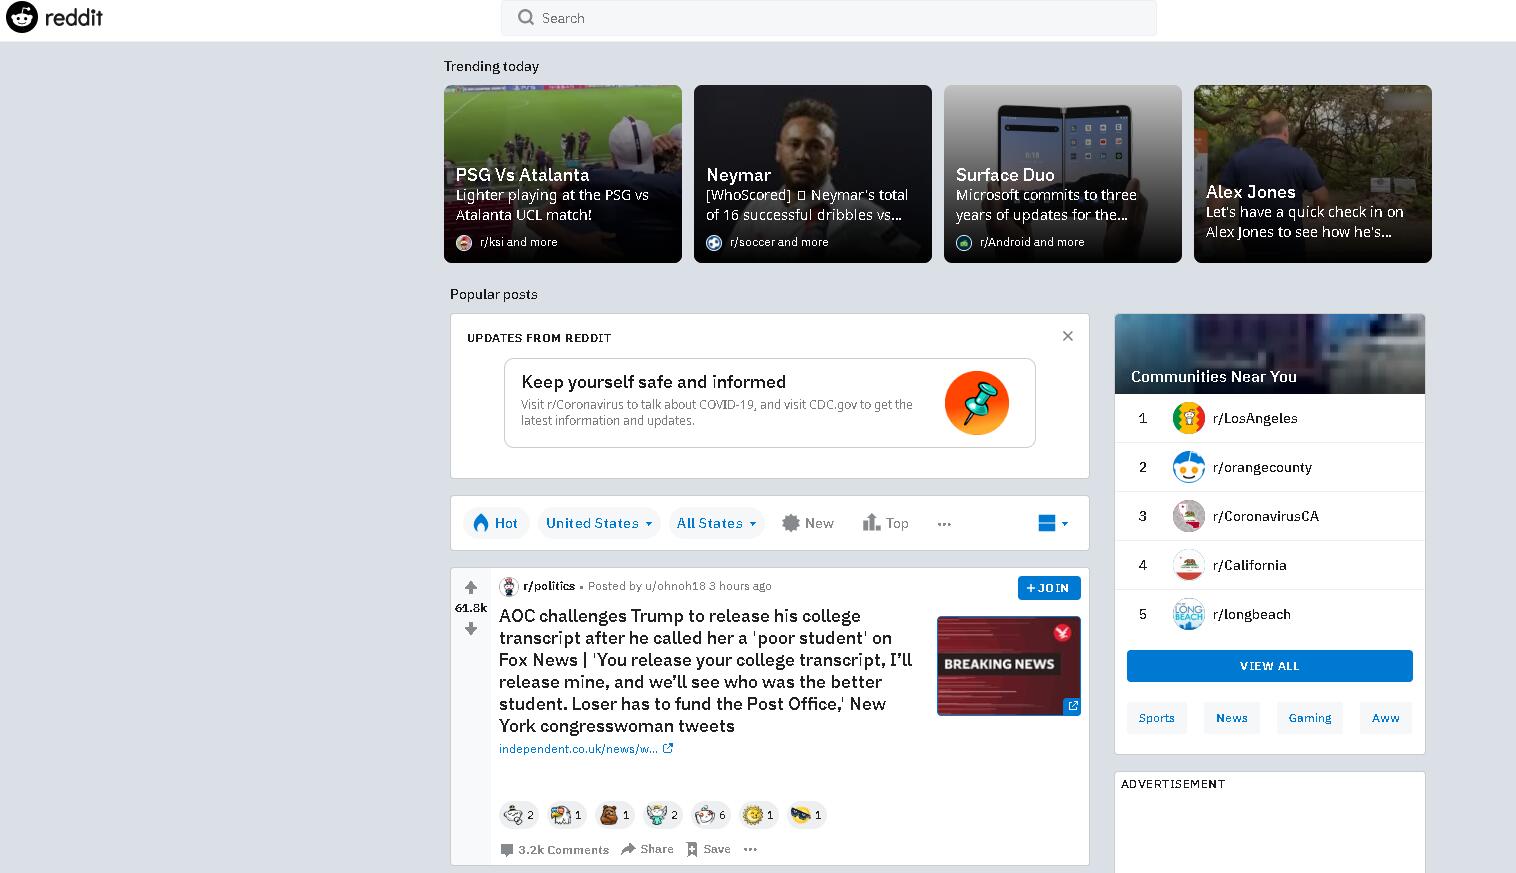
Task: Select the New sort tab label
Action: (819, 523)
